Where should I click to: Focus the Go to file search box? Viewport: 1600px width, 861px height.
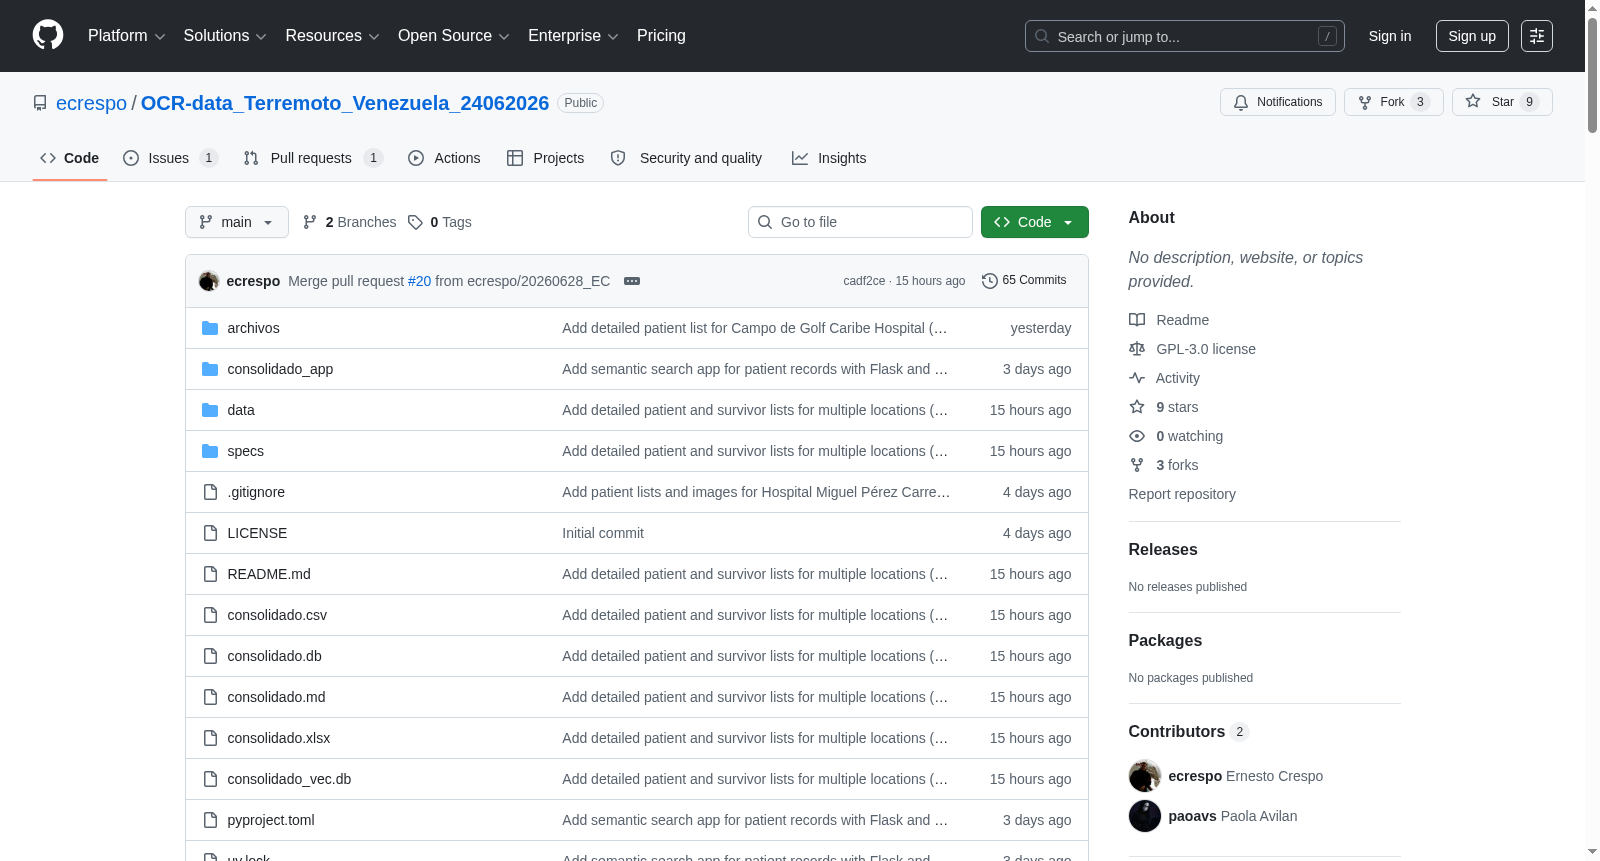[860, 222]
